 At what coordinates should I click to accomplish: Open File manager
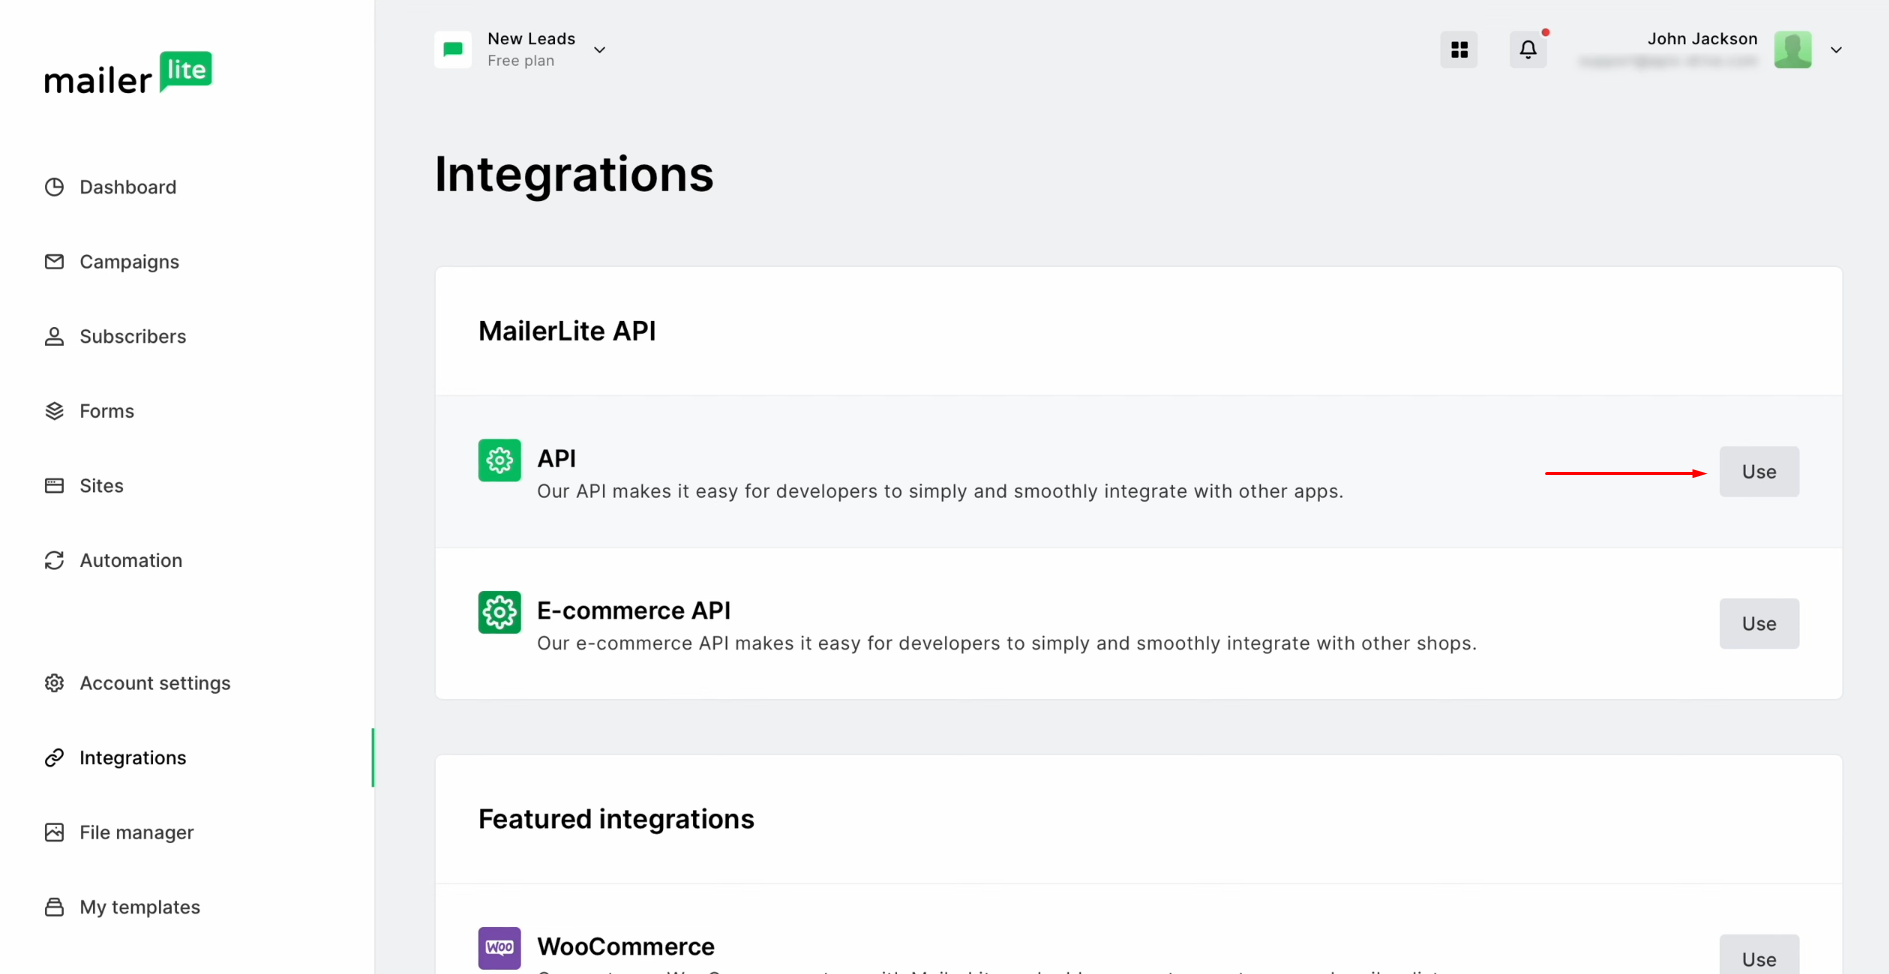[x=137, y=832]
